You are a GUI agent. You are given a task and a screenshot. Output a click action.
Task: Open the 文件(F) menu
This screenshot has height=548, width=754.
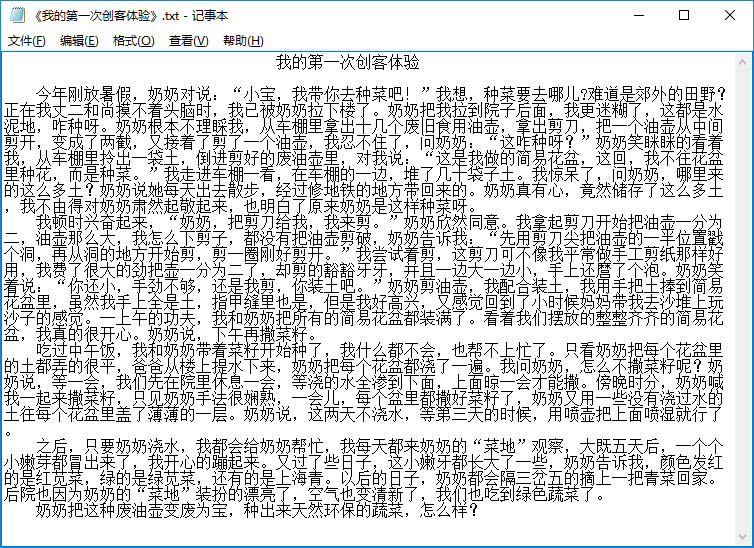click(26, 41)
